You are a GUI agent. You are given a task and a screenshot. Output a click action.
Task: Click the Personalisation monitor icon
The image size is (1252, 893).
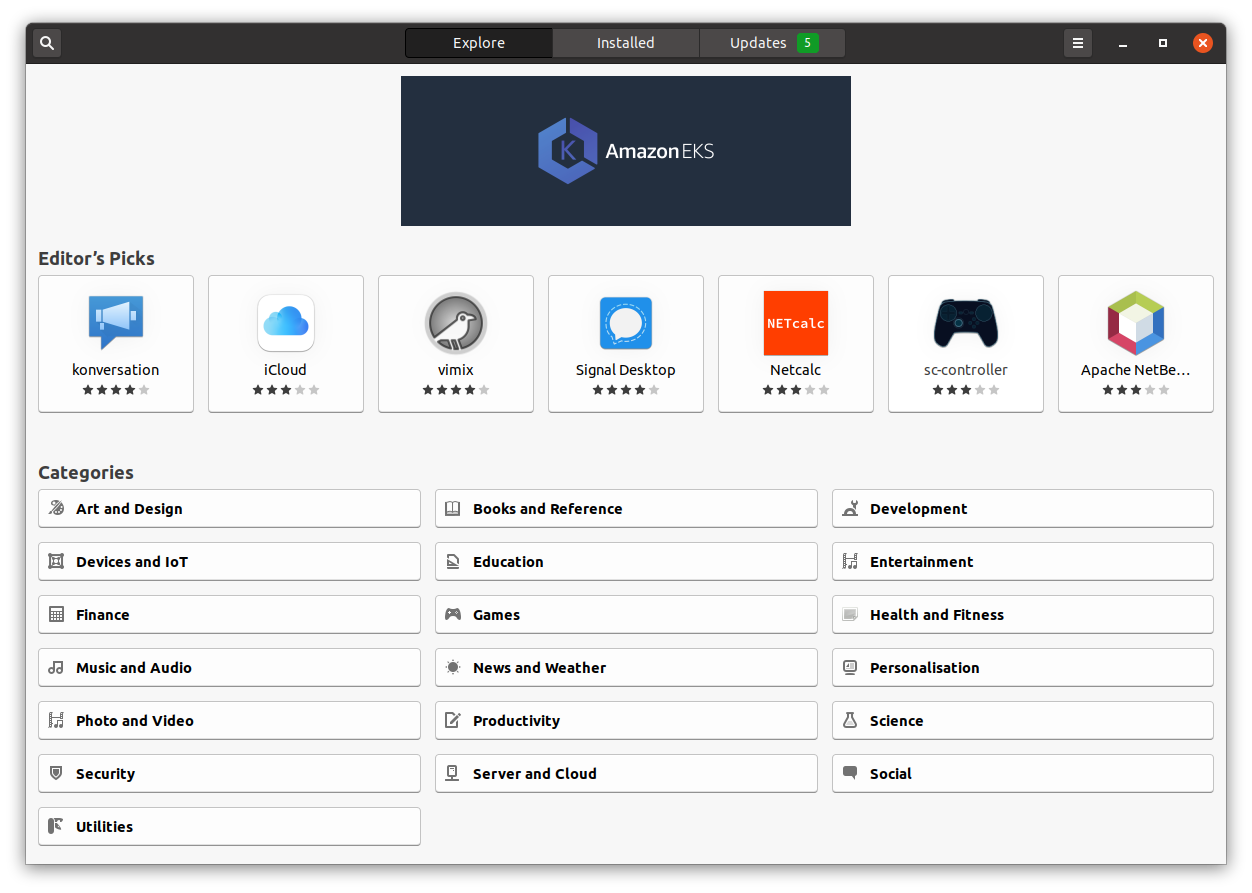coord(850,667)
